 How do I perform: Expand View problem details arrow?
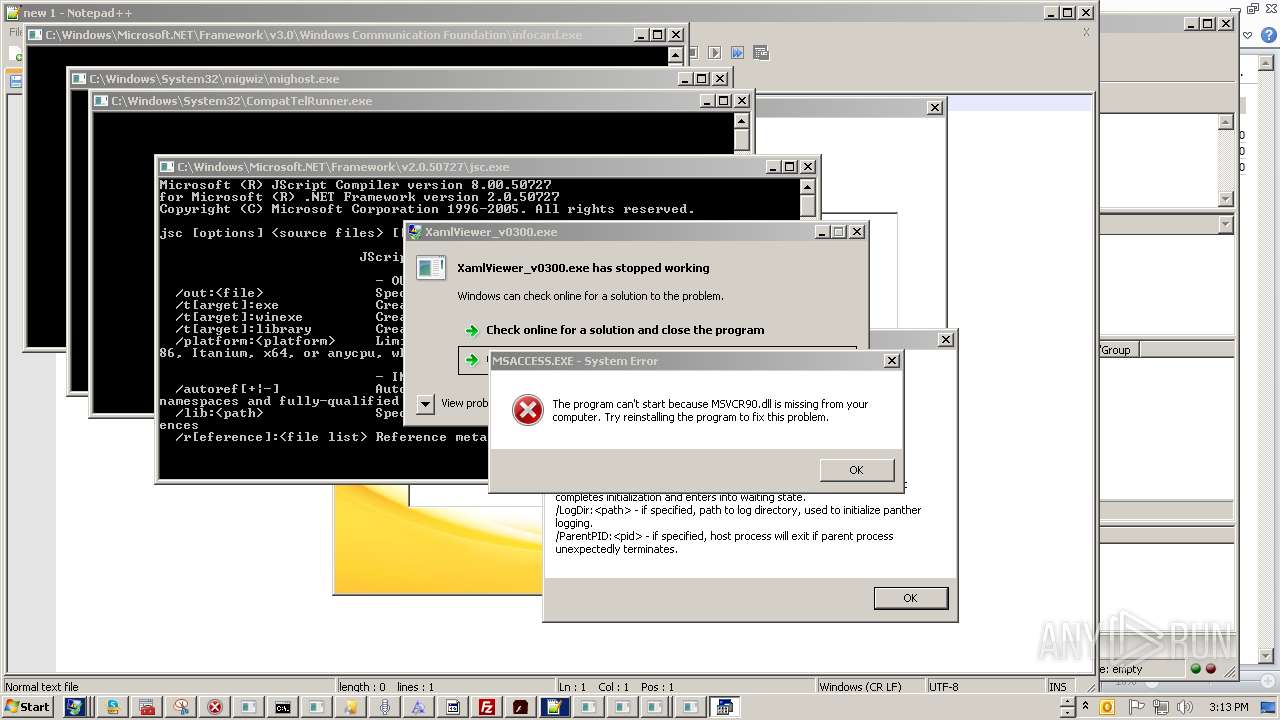point(425,403)
